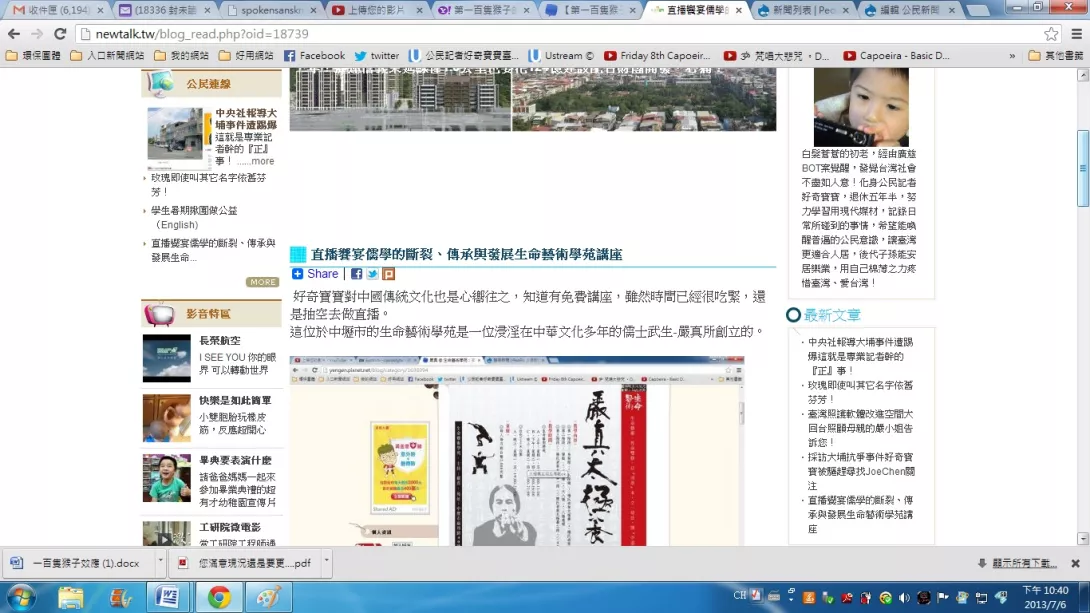Screen dimensions: 1090x613
Task: Click the MORE button in 公民連線 section
Action: 263,282
